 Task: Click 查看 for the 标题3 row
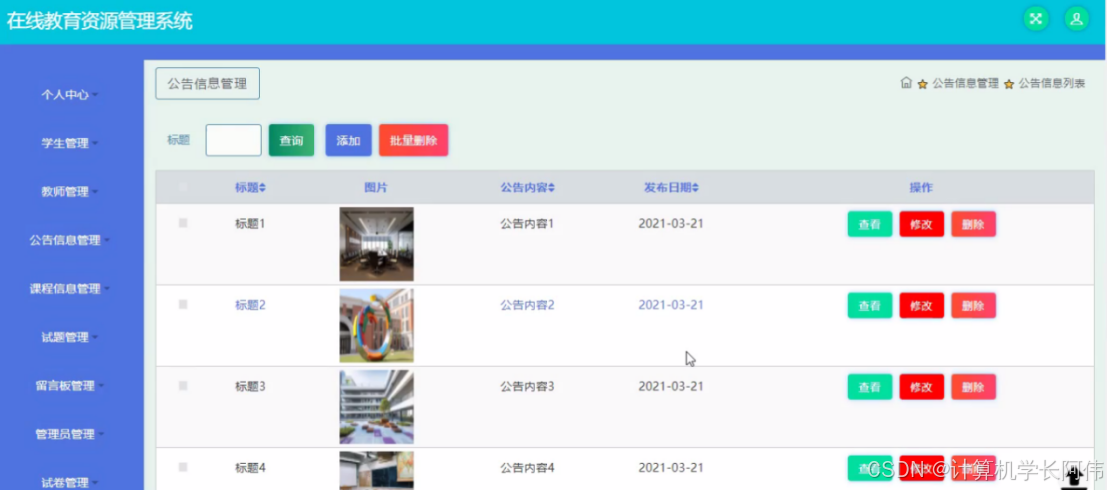pos(870,387)
